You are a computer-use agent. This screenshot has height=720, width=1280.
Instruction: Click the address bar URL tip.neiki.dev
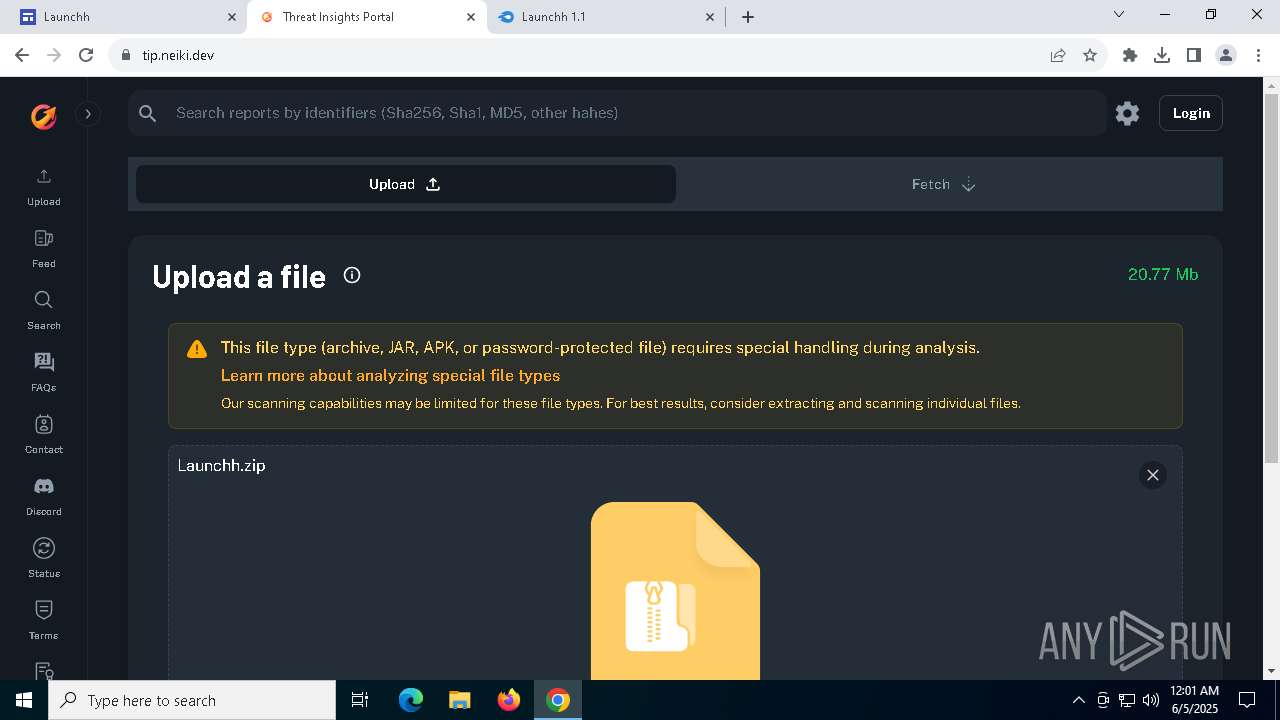(178, 56)
